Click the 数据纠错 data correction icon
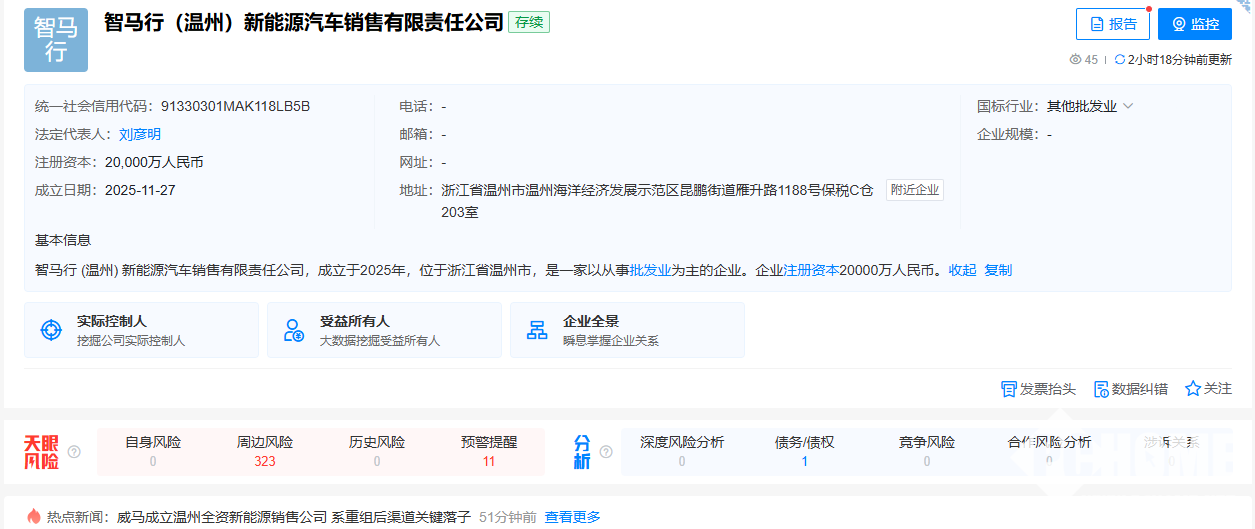Screen dimensions: 1255x529 click(1101, 389)
